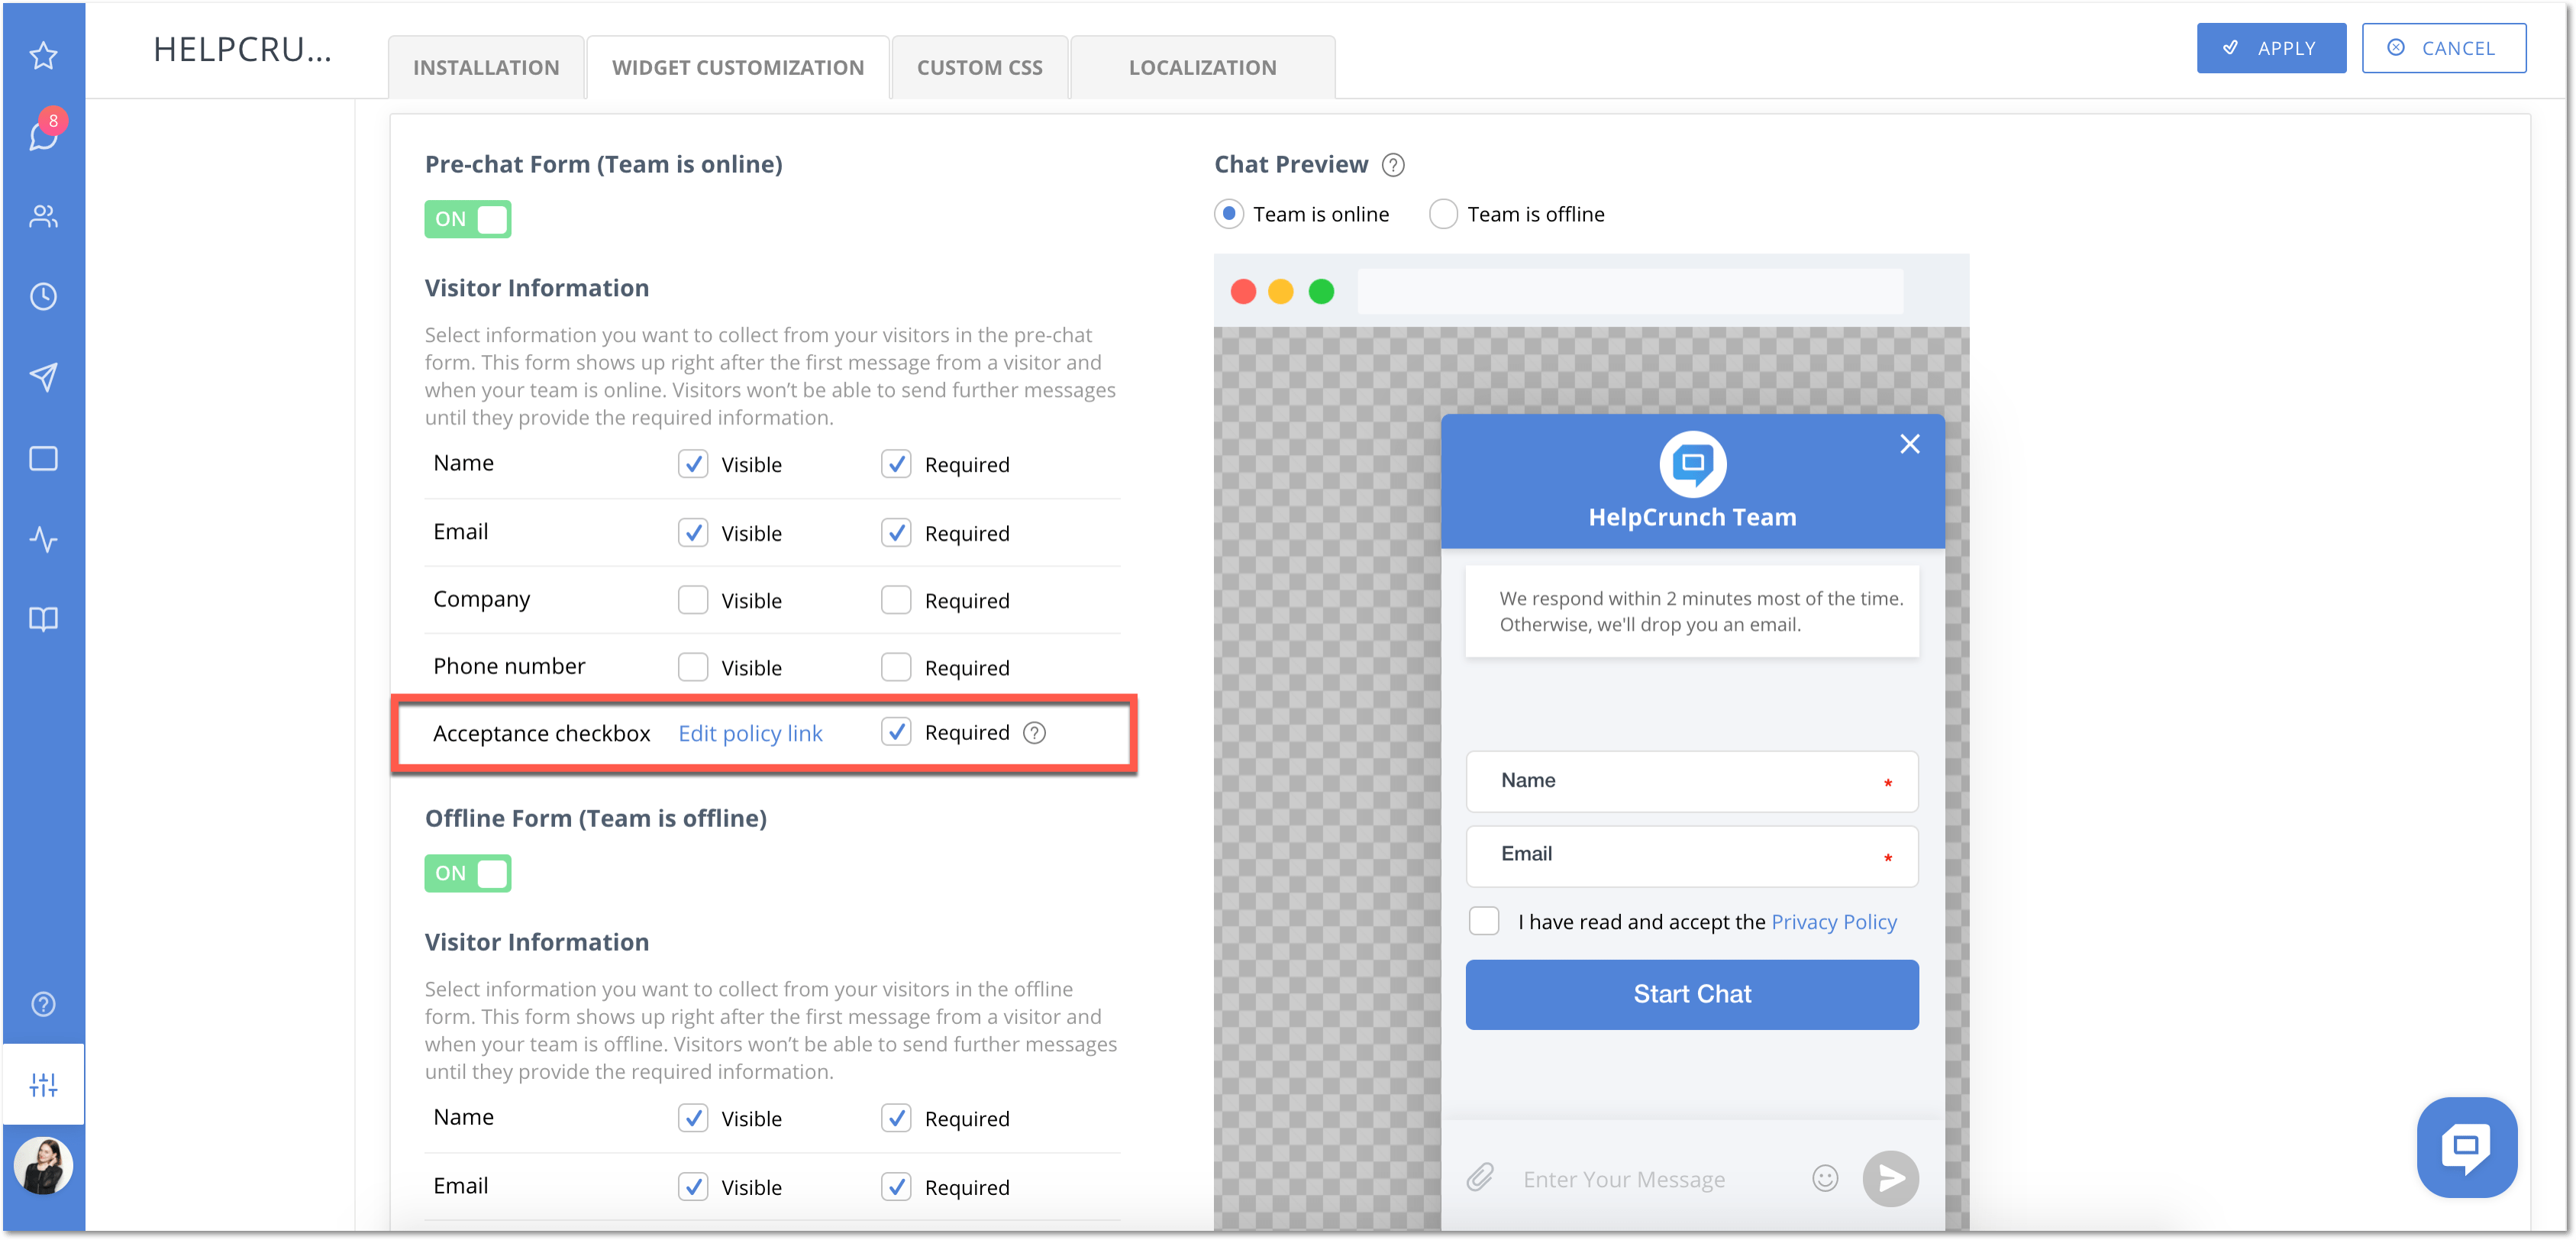Open the settings sliders icon in sidebar
Viewport: 2576px width, 1240px height.
pos(43,1084)
